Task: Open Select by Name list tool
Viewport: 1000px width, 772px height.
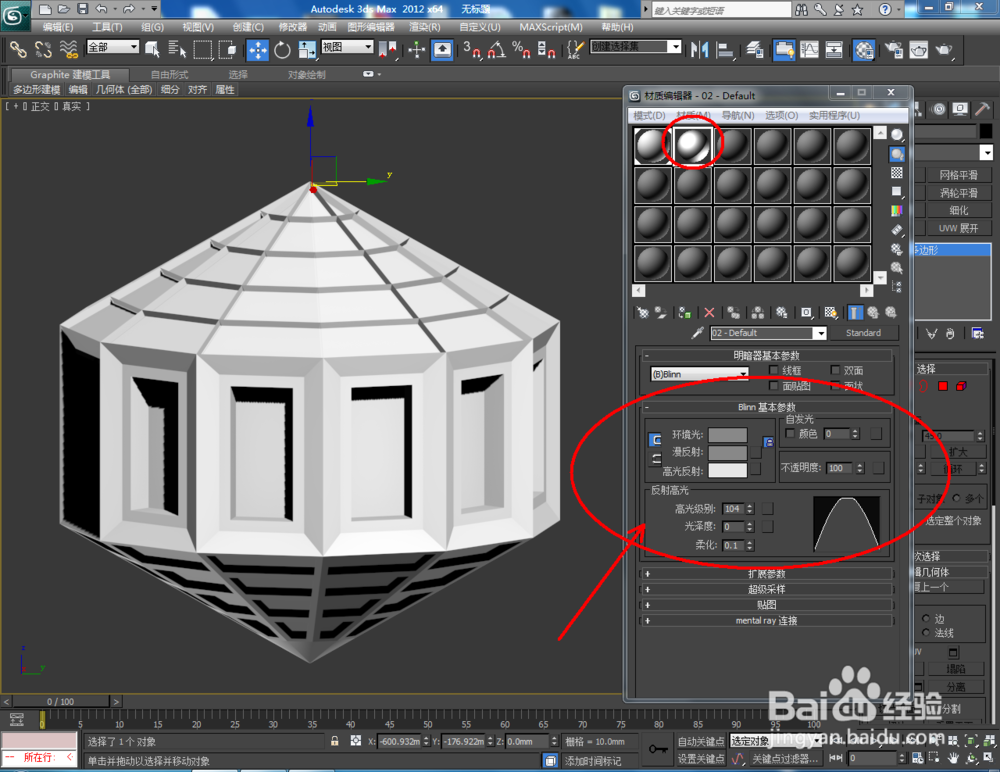Action: coord(177,49)
